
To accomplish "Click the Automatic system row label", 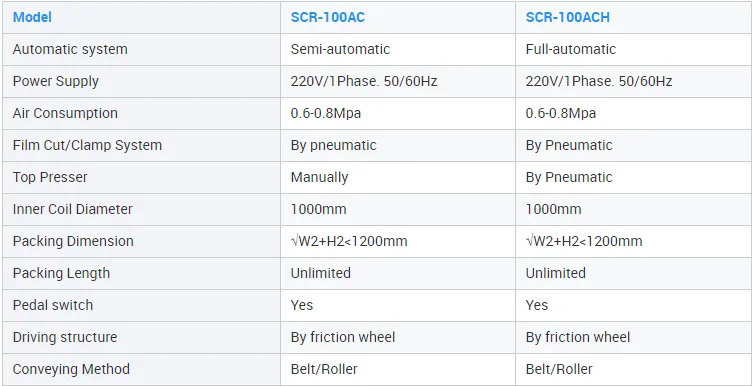I will click(142, 49).
